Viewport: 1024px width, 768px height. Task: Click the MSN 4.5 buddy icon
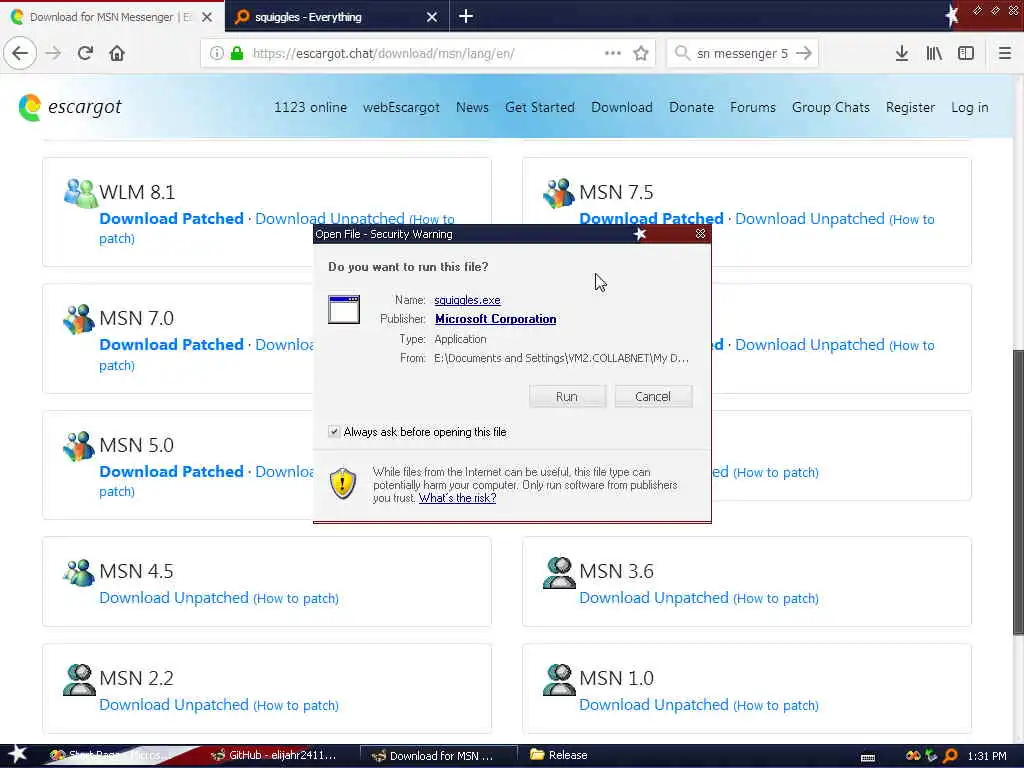pyautogui.click(x=79, y=572)
